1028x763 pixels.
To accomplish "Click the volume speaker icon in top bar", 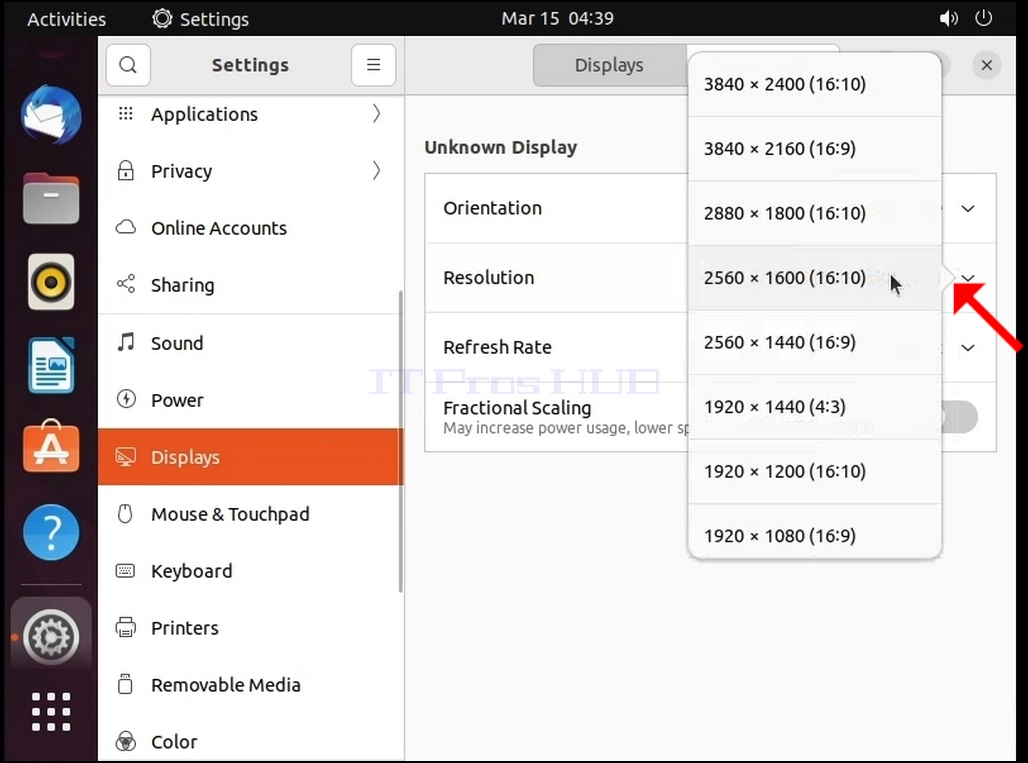I will coord(948,18).
